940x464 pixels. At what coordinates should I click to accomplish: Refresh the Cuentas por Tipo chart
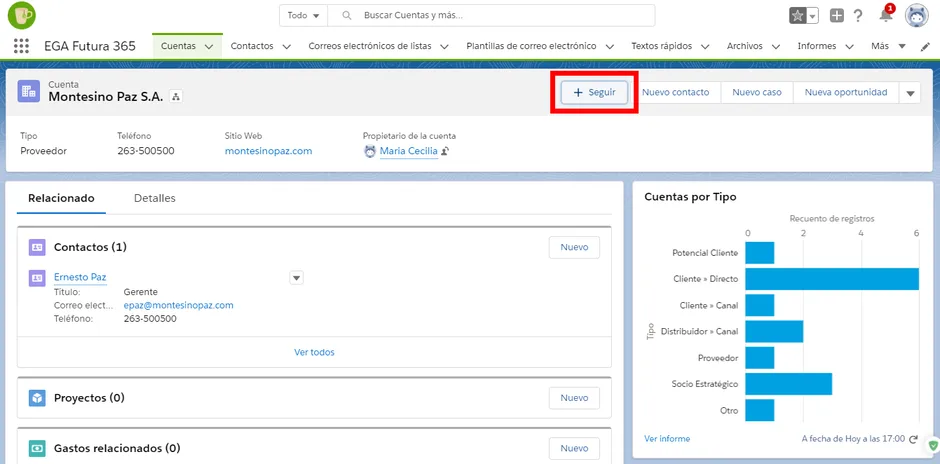point(913,439)
